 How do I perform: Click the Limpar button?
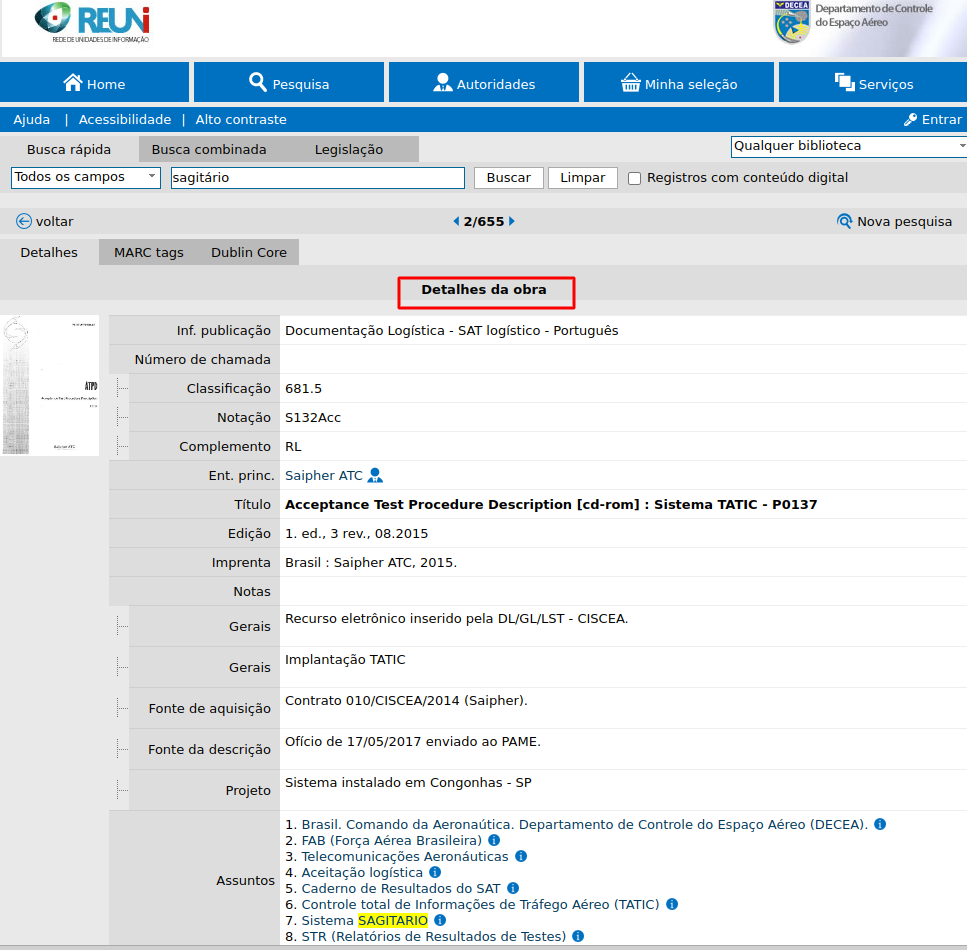(x=583, y=178)
